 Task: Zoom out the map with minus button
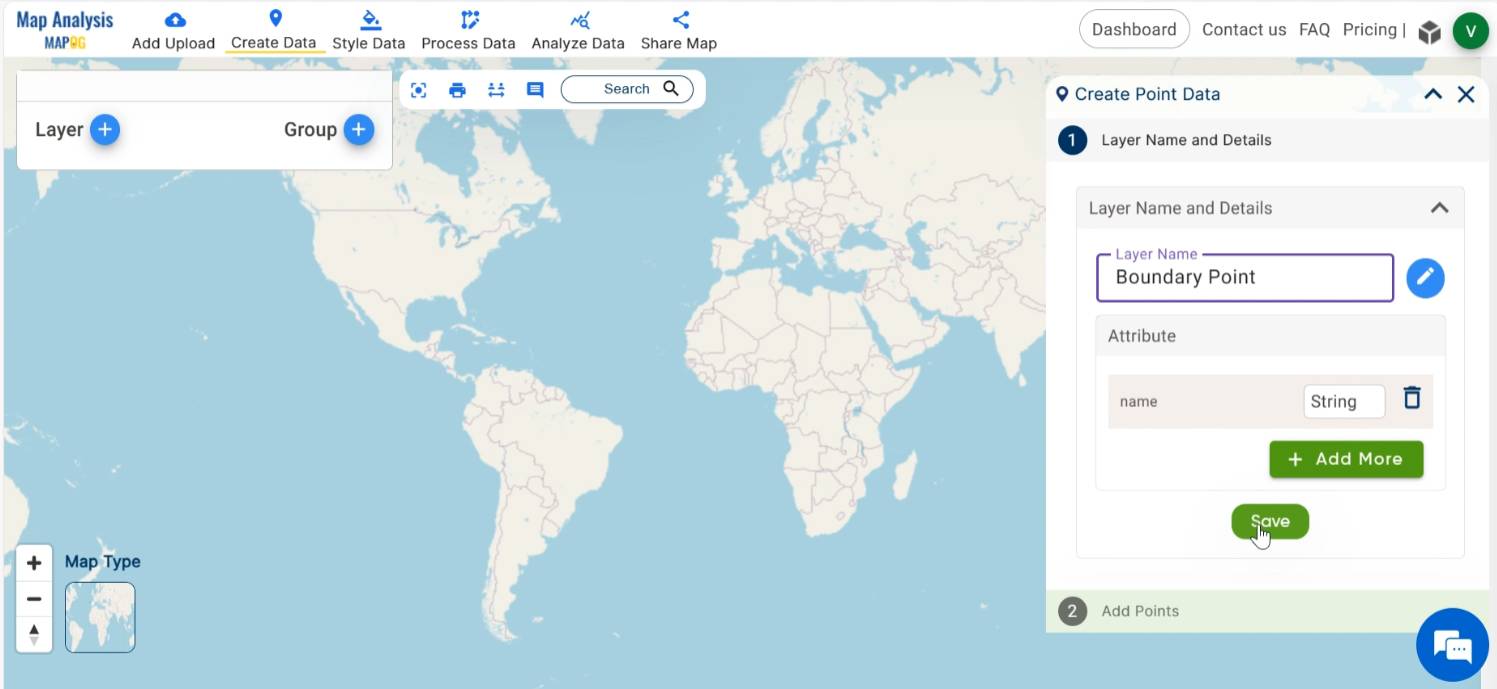(34, 599)
